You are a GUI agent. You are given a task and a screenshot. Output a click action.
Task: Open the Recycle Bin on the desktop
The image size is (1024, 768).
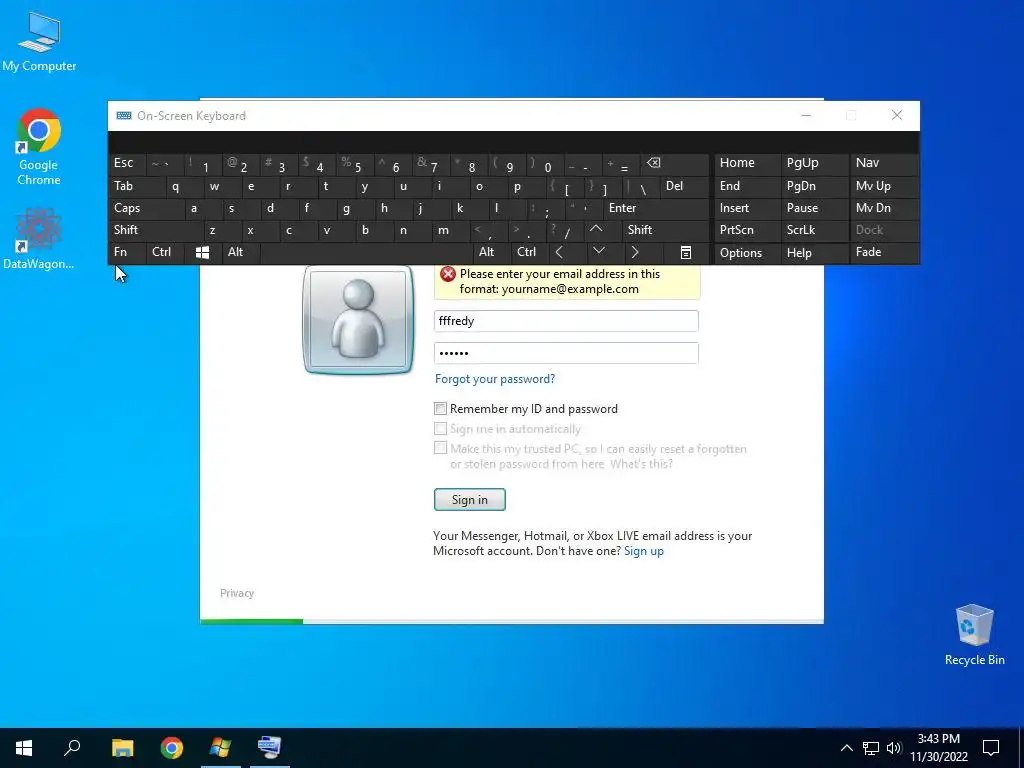[974, 634]
